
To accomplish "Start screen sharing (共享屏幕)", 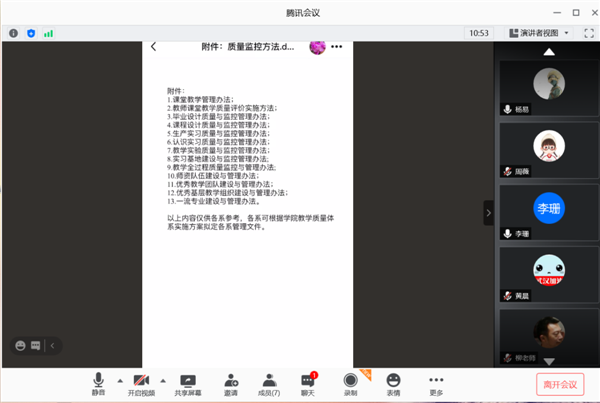I will pos(187,384).
